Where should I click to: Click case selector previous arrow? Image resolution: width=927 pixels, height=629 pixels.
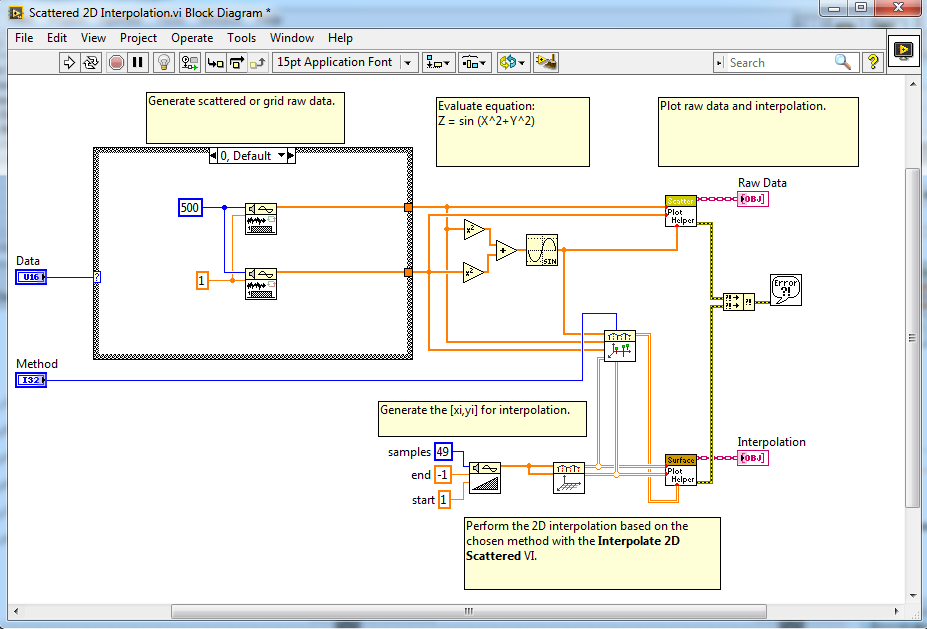coord(213,155)
